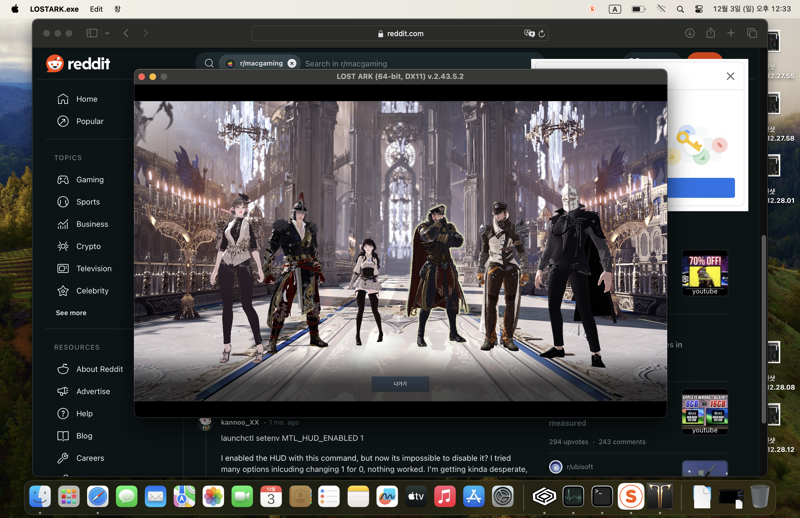Screen dimensions: 800x518
Task: Open a new tab in Safari
Action: 731,33
